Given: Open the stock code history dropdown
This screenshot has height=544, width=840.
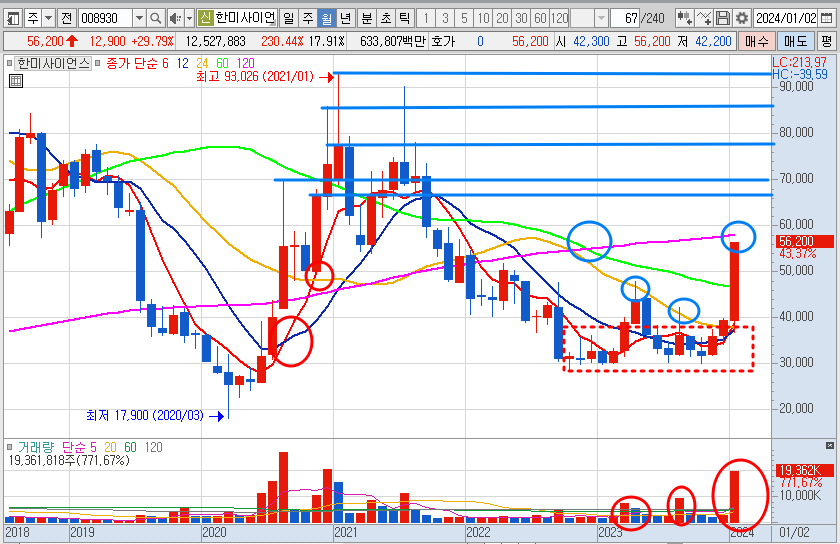Looking at the screenshot, I should coord(139,19).
